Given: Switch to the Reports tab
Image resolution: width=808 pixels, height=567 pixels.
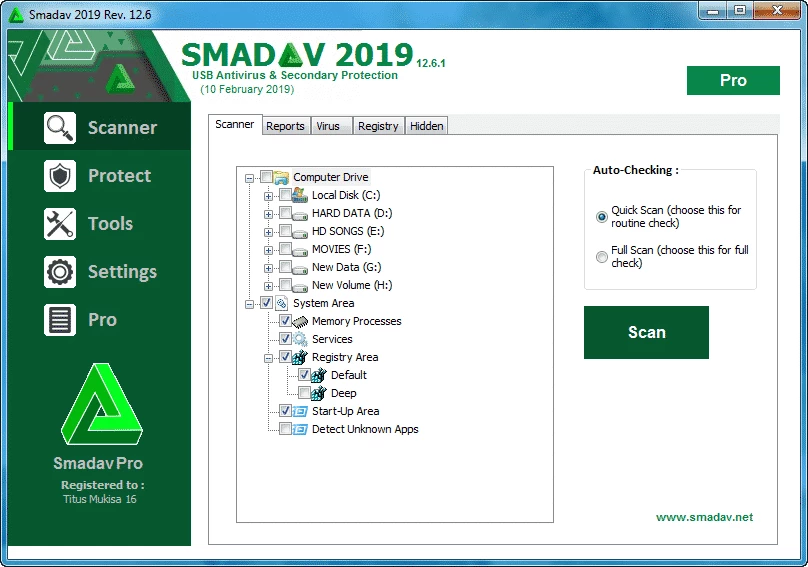Looking at the screenshot, I should 285,126.
